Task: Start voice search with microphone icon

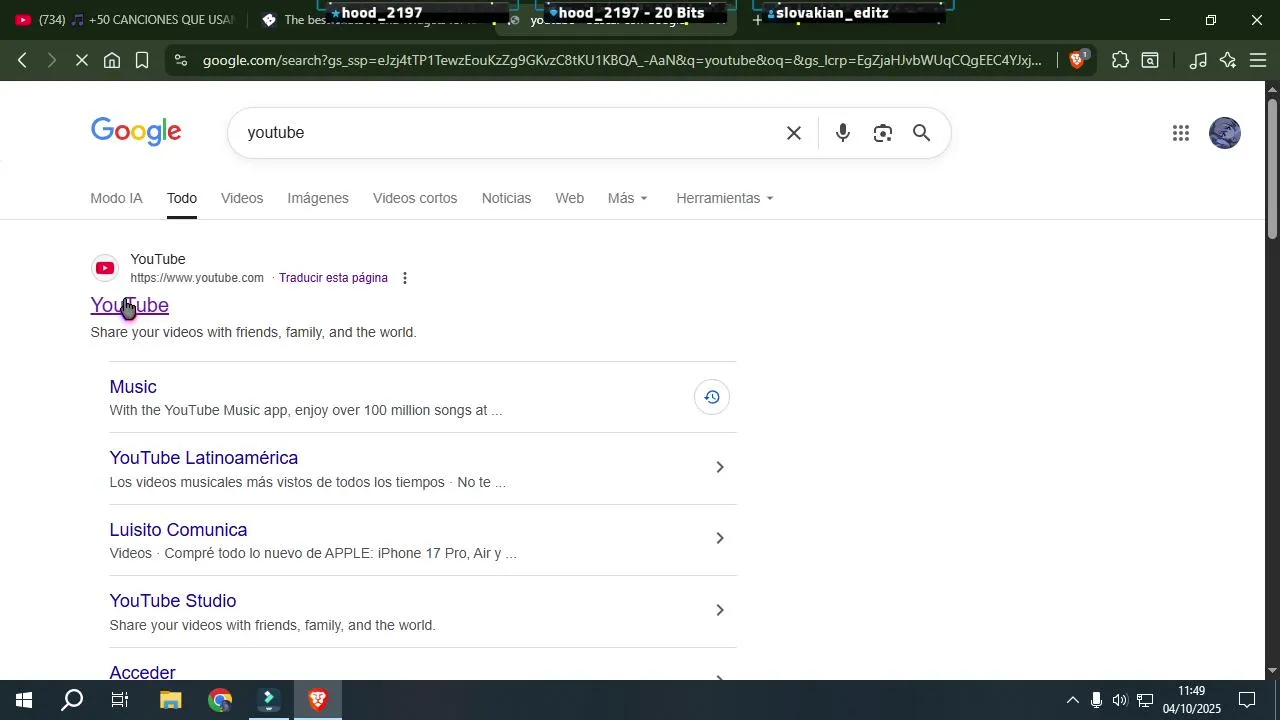Action: tap(843, 133)
